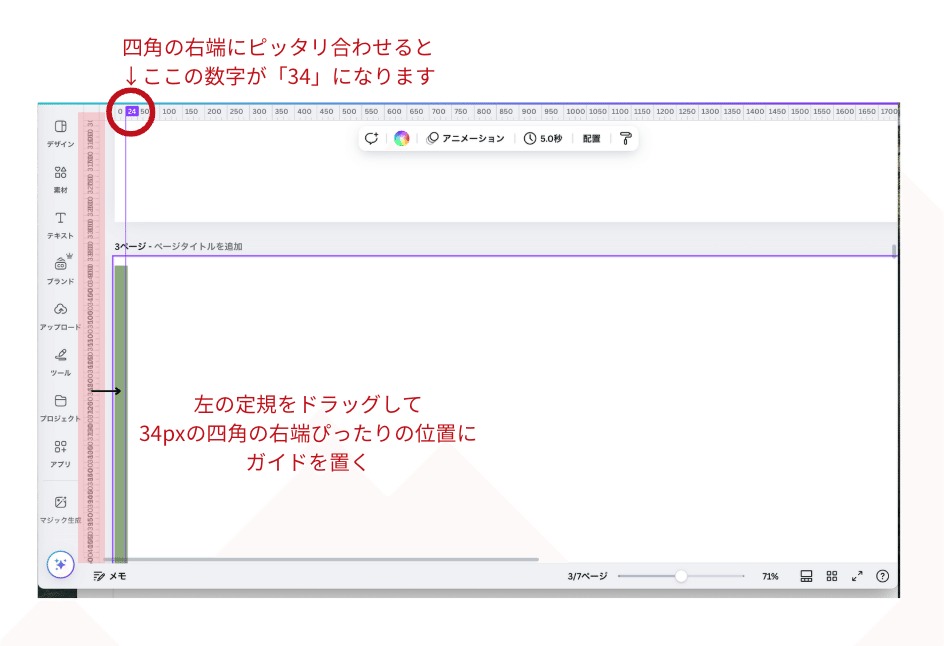Click the 3/7ページ page indicator
The image size is (944, 646).
pos(587,576)
